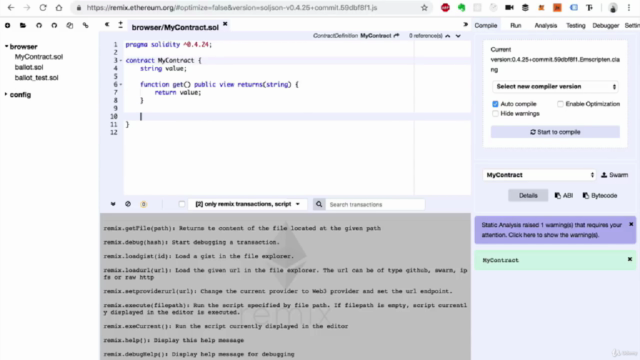Open ballot_test.sol in file explorer
The height and width of the screenshot is (360, 640).
[x=36, y=78]
